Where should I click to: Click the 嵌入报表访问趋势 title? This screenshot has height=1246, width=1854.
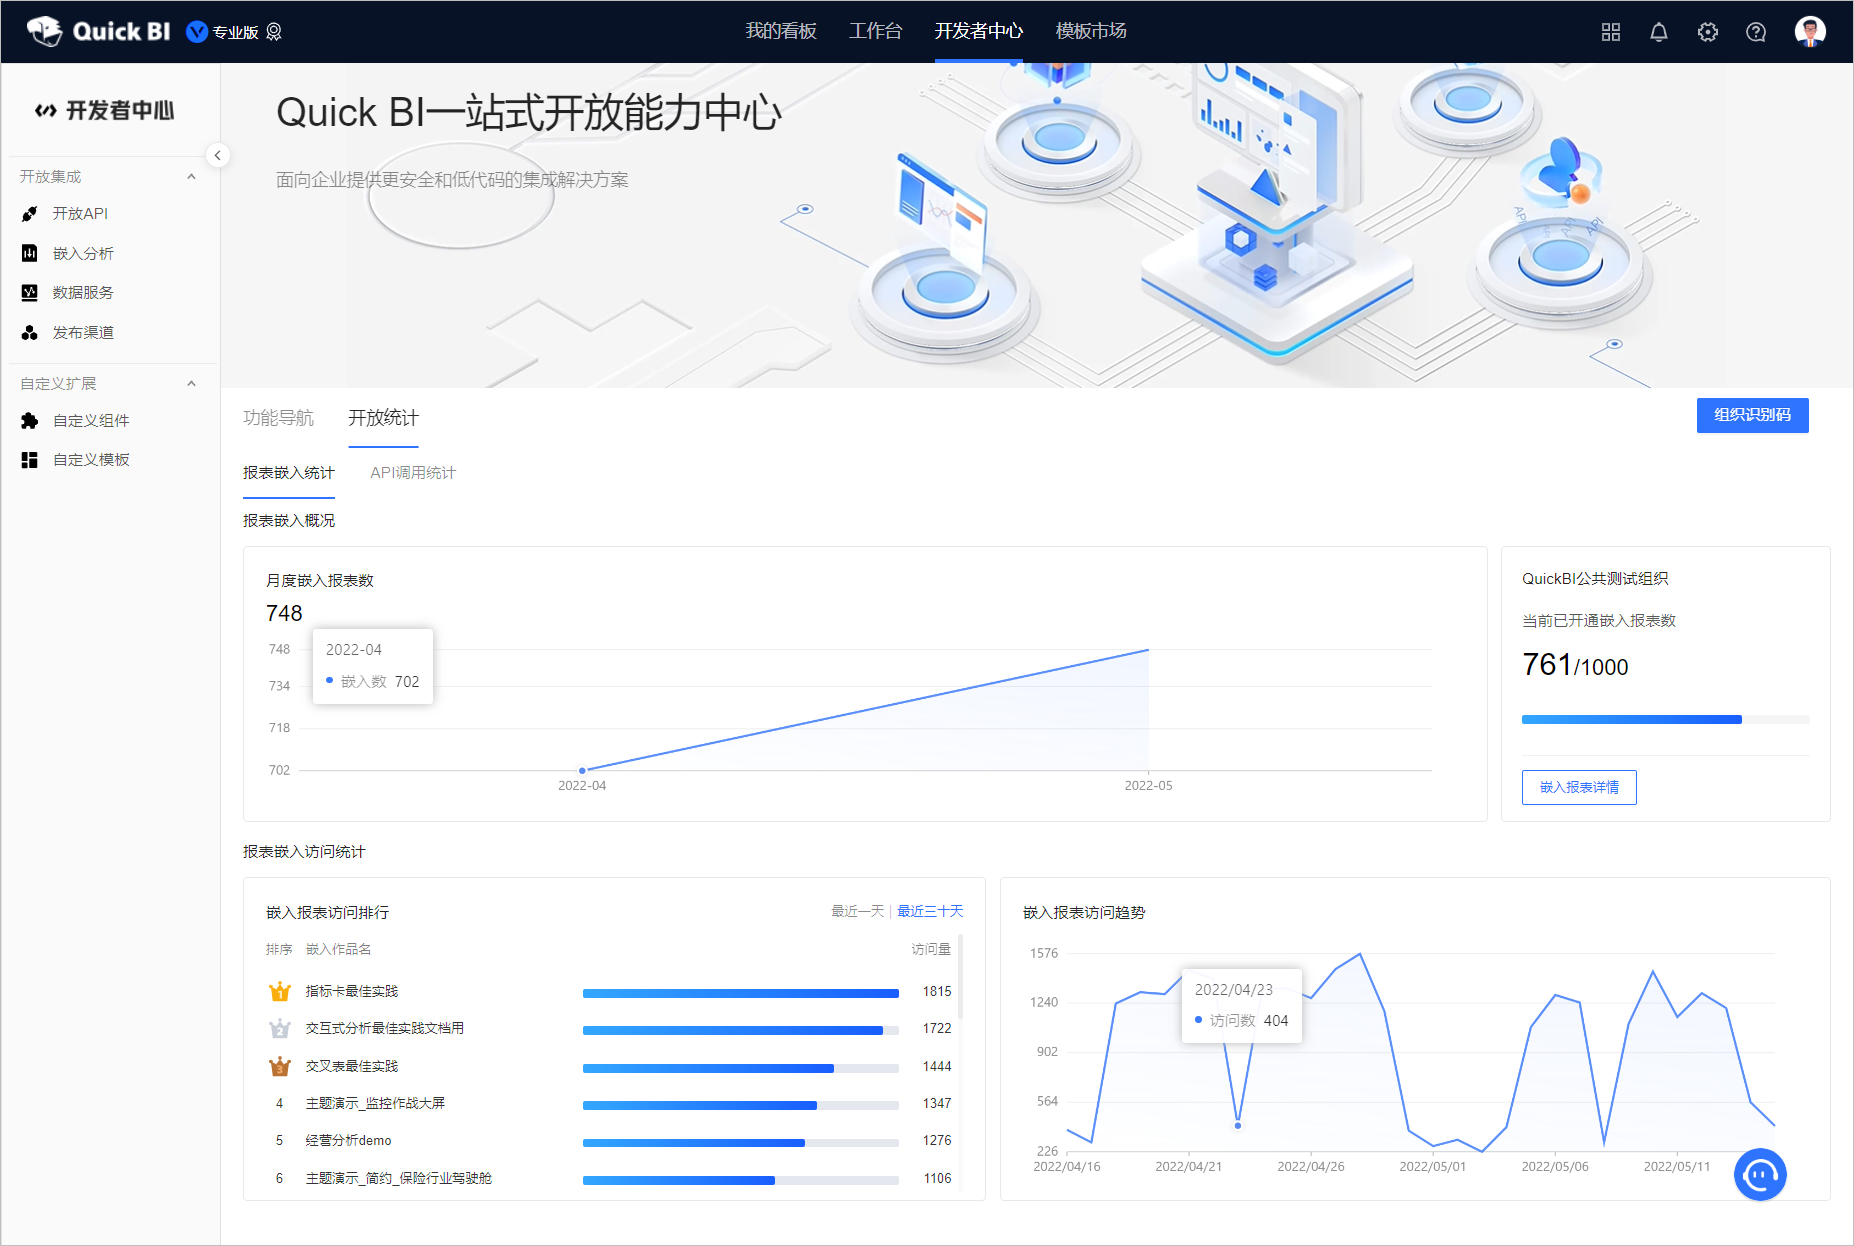pos(1084,912)
